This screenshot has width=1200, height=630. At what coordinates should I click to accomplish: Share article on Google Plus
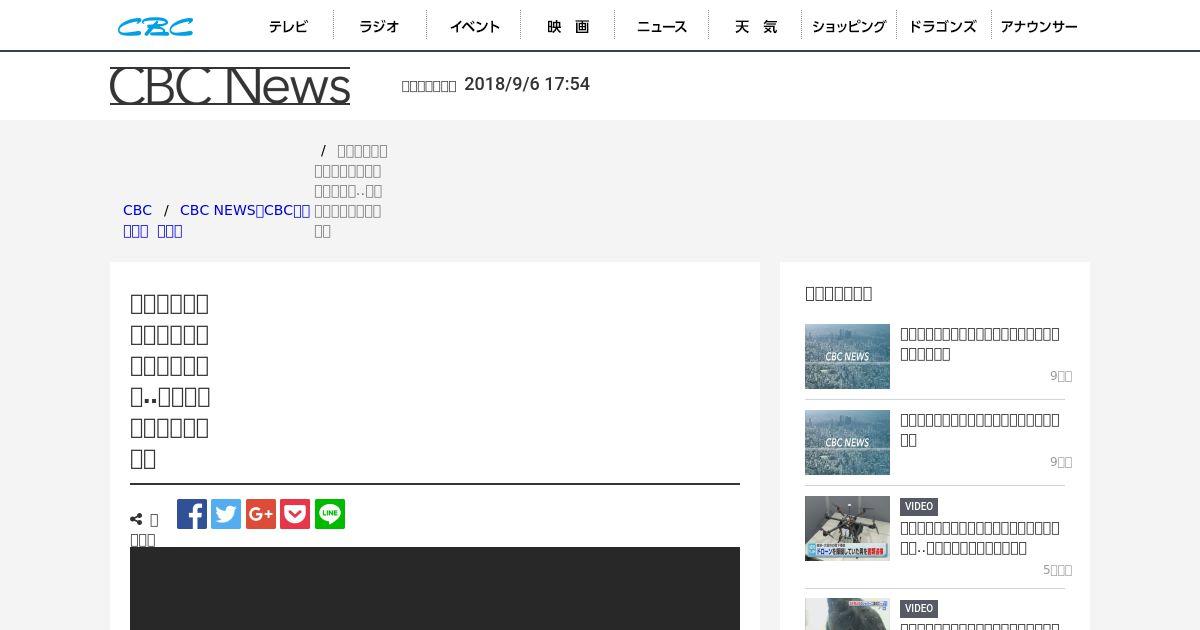pos(261,514)
